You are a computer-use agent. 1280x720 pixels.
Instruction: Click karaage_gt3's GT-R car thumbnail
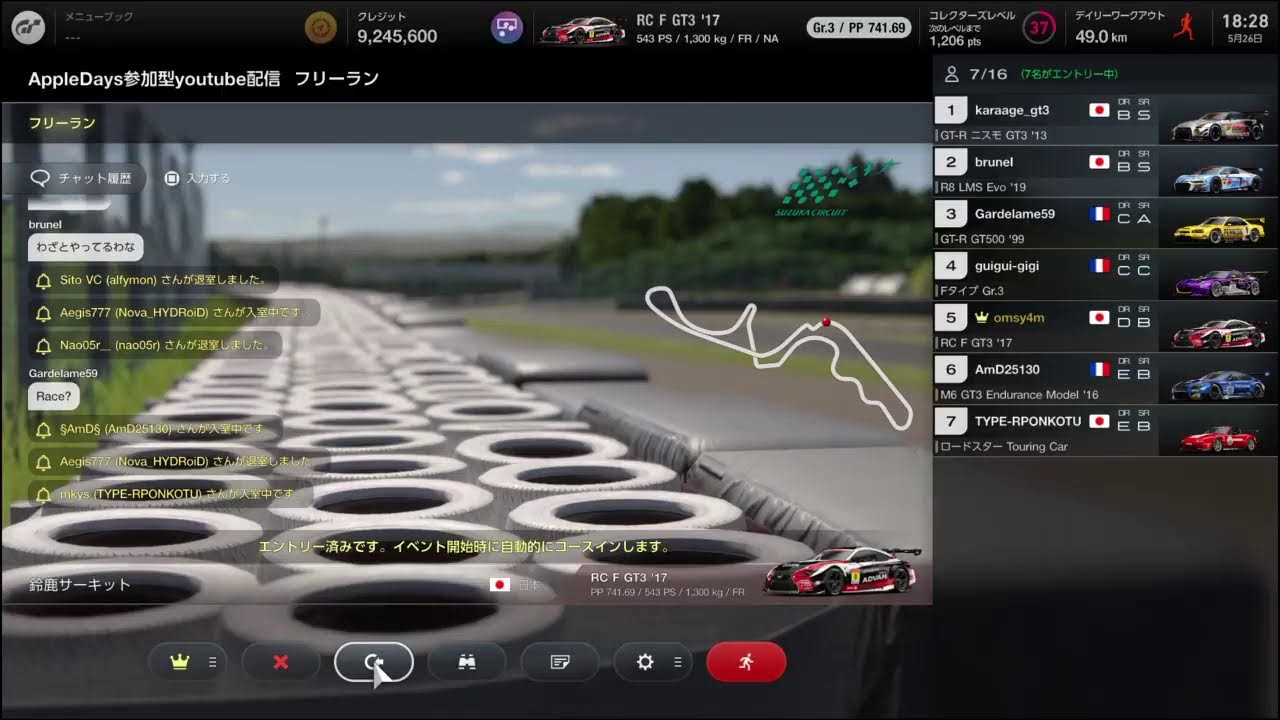tap(1217, 124)
